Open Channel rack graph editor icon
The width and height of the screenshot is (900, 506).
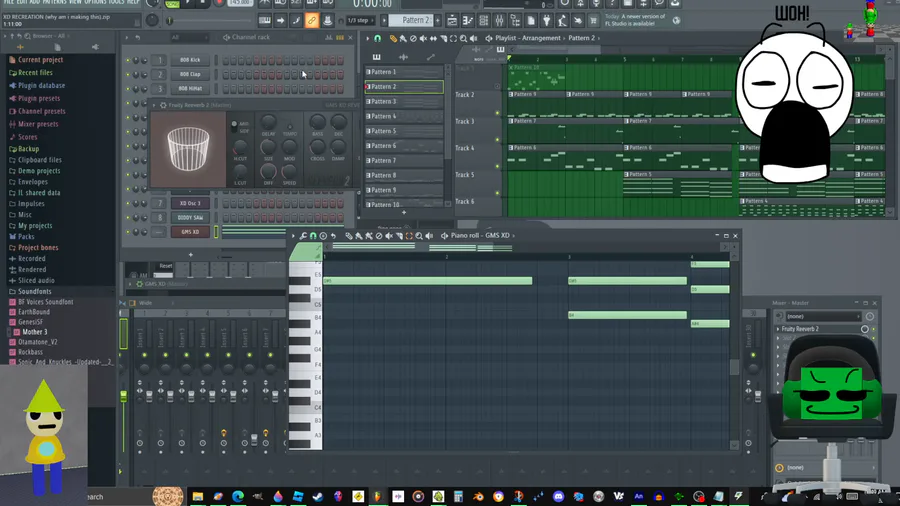(329, 37)
